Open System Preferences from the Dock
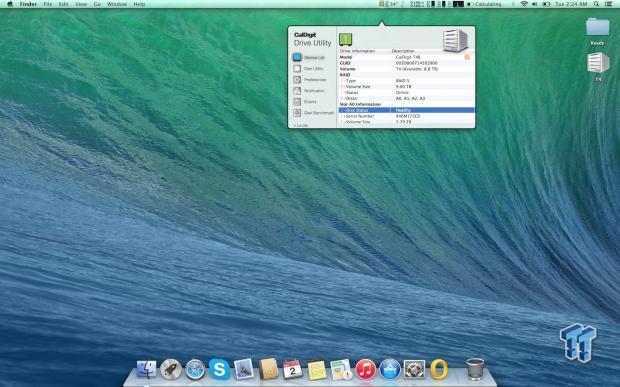The width and height of the screenshot is (620, 387). tap(414, 369)
